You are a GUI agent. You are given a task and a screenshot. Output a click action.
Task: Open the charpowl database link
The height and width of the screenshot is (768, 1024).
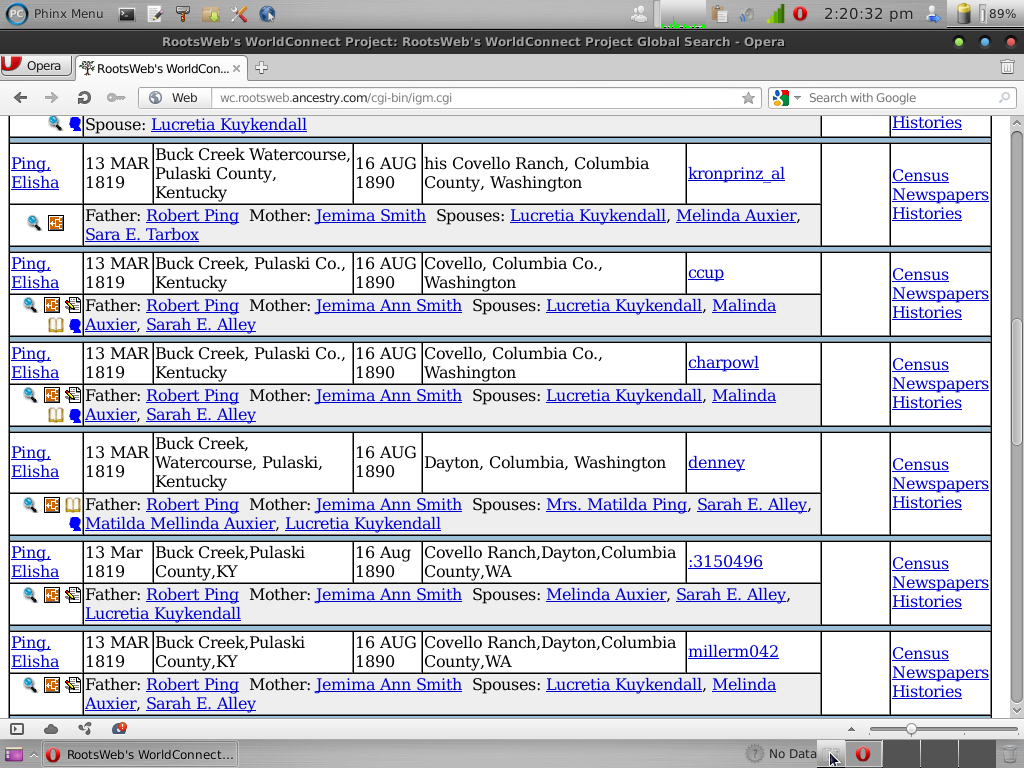pos(723,362)
